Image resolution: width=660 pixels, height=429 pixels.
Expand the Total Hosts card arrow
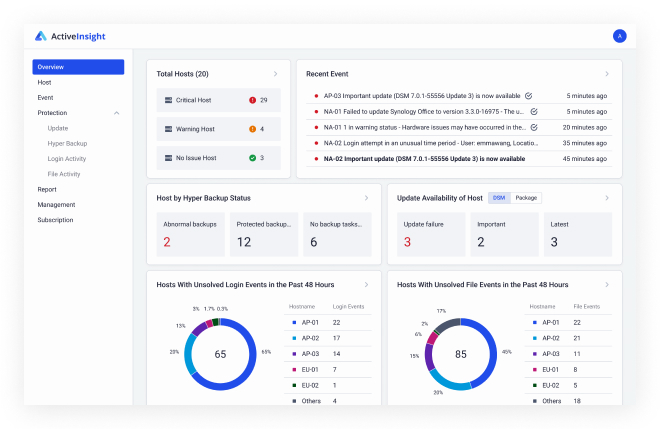[x=275, y=74]
